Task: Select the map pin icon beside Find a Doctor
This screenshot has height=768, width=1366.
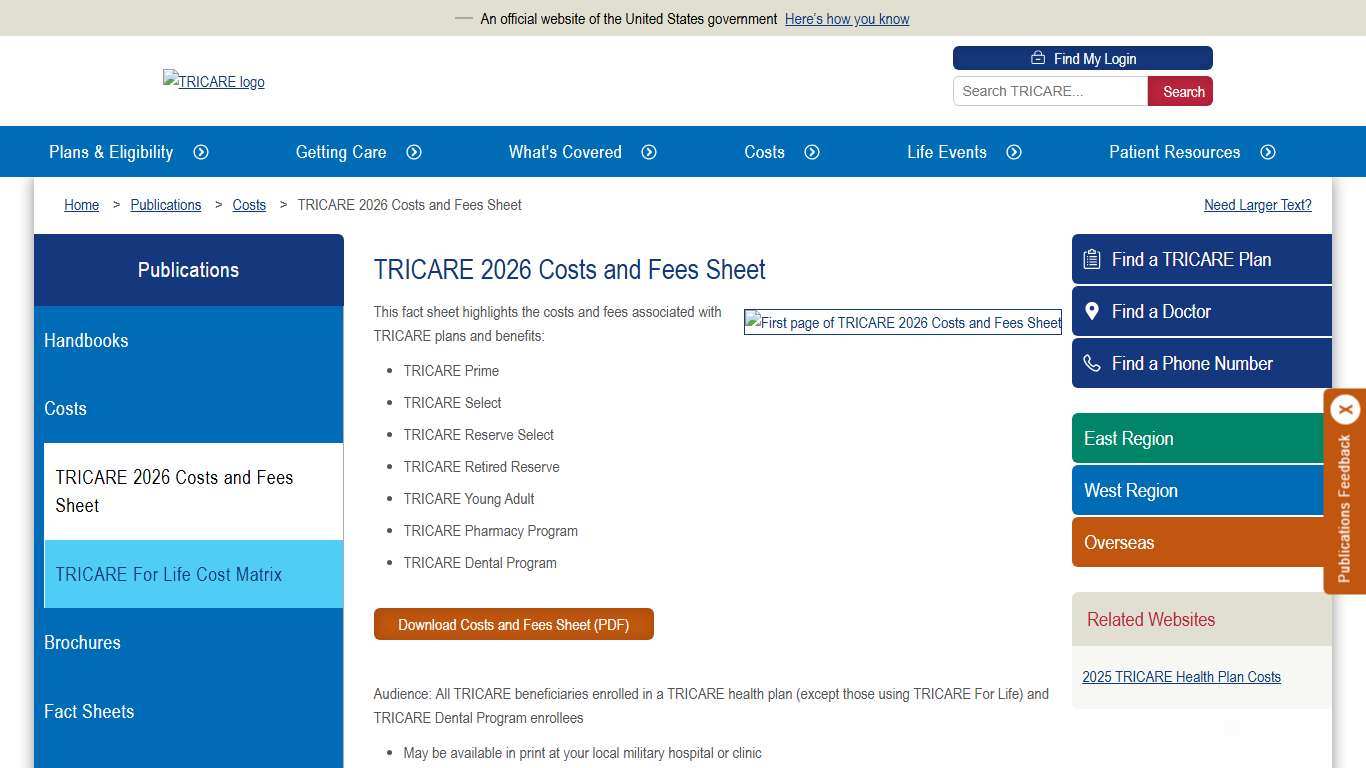Action: click(x=1092, y=311)
